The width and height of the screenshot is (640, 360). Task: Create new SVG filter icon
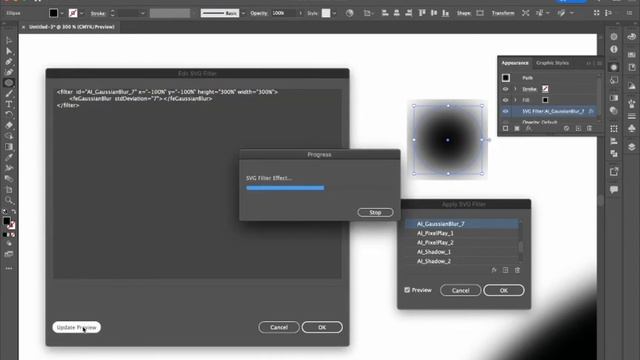(505, 270)
